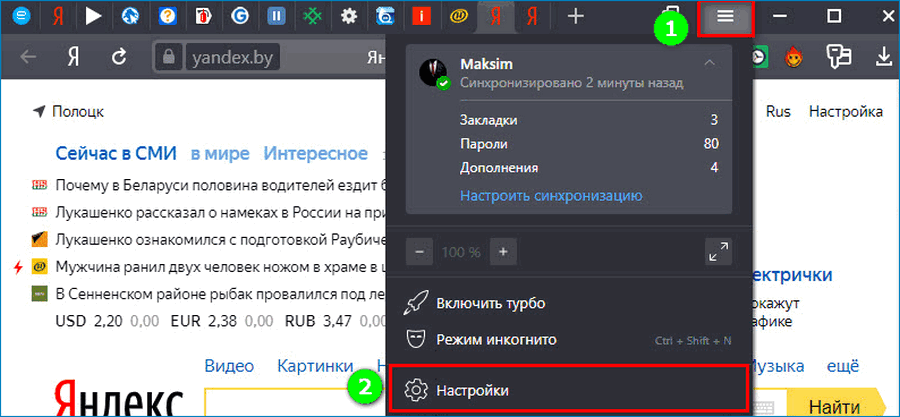900x417 pixels.
Task: Open news Лукашенко ознакомился с подготовкой
Action: (220, 239)
